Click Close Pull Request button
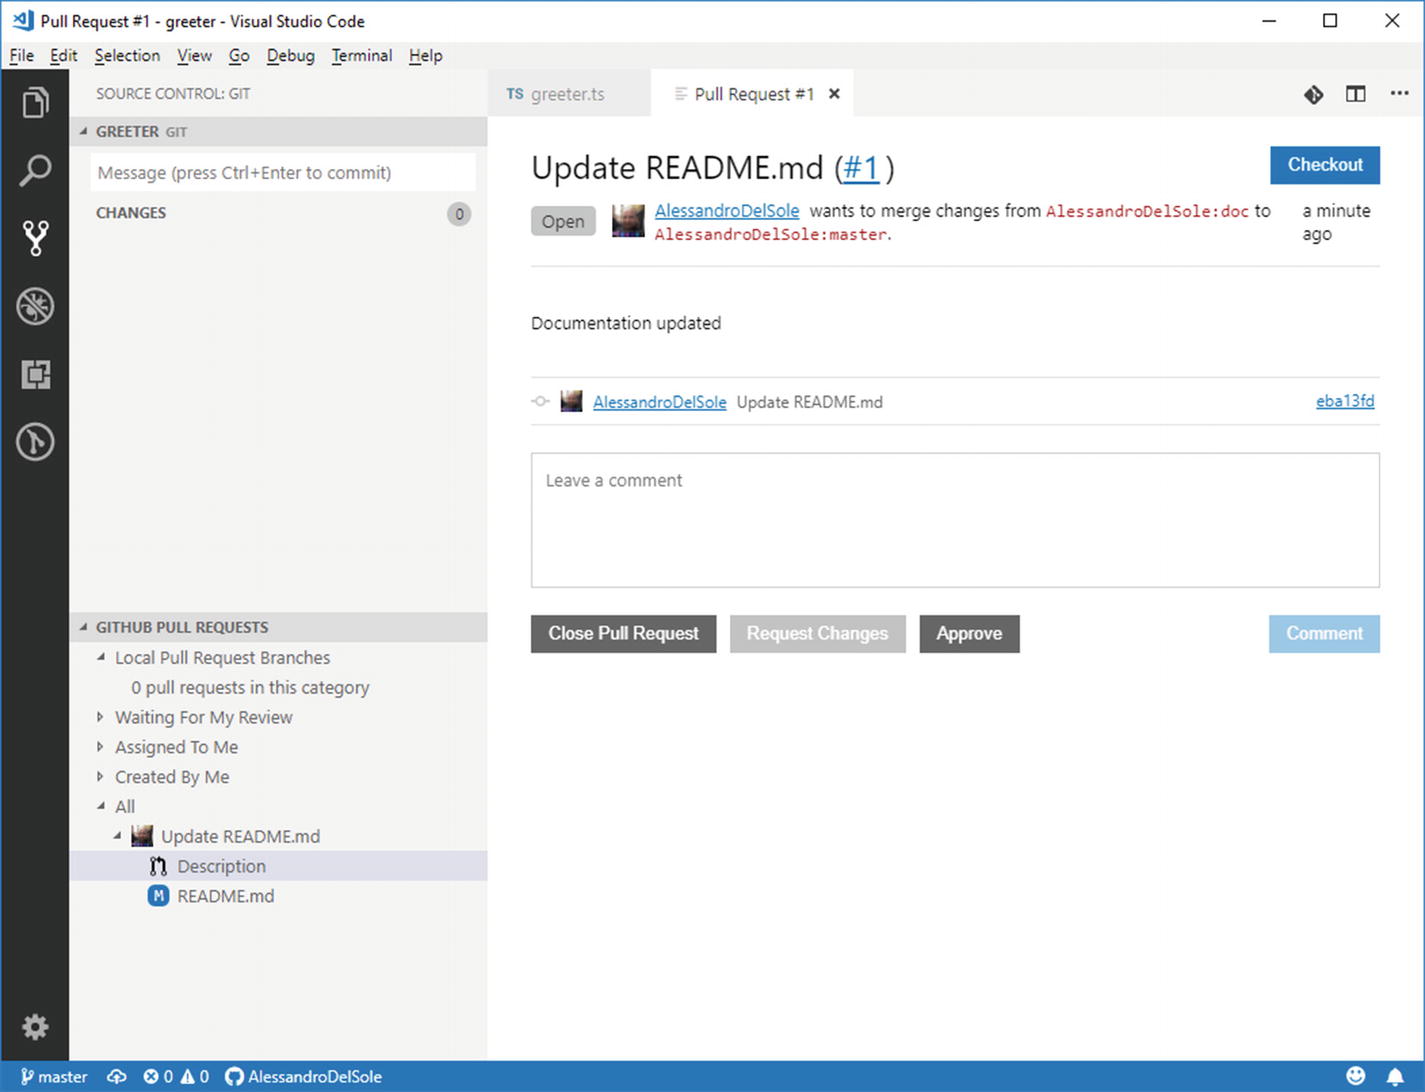The image size is (1425, 1092). (623, 634)
